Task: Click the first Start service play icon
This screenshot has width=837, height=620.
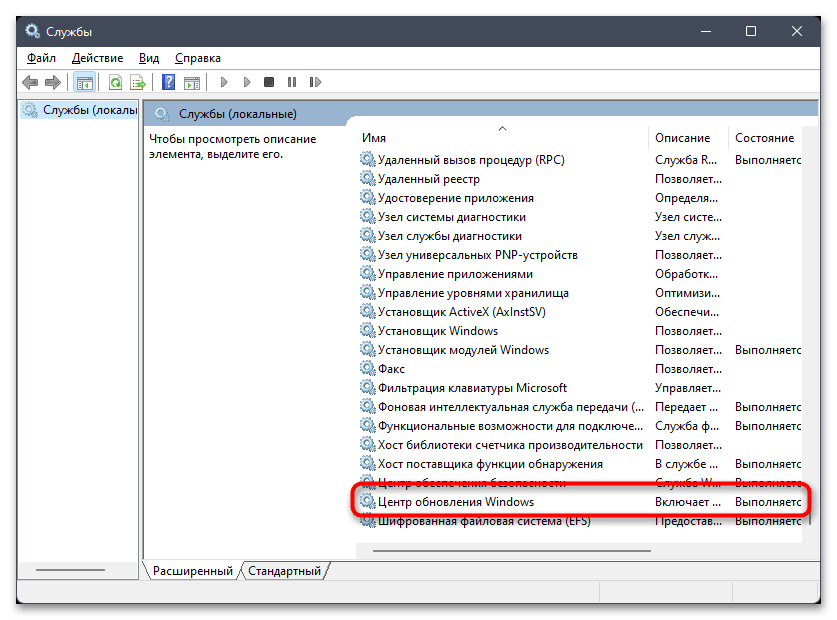Action: 224,82
